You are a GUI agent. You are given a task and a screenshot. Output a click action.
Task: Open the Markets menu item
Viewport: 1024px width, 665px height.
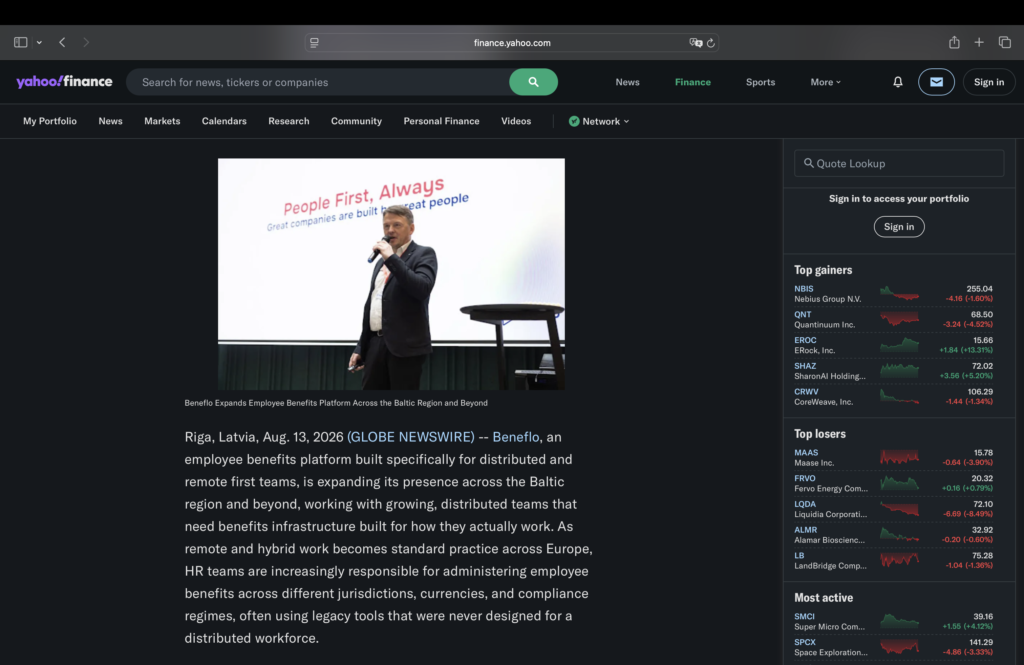[x=162, y=121]
